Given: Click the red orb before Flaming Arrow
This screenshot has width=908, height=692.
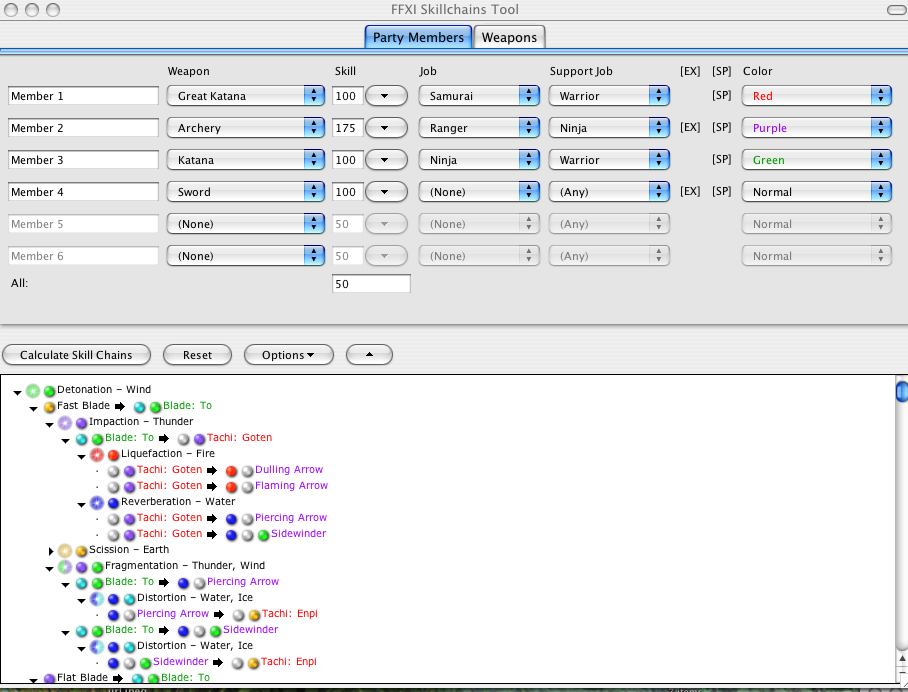Looking at the screenshot, I should [x=231, y=487].
